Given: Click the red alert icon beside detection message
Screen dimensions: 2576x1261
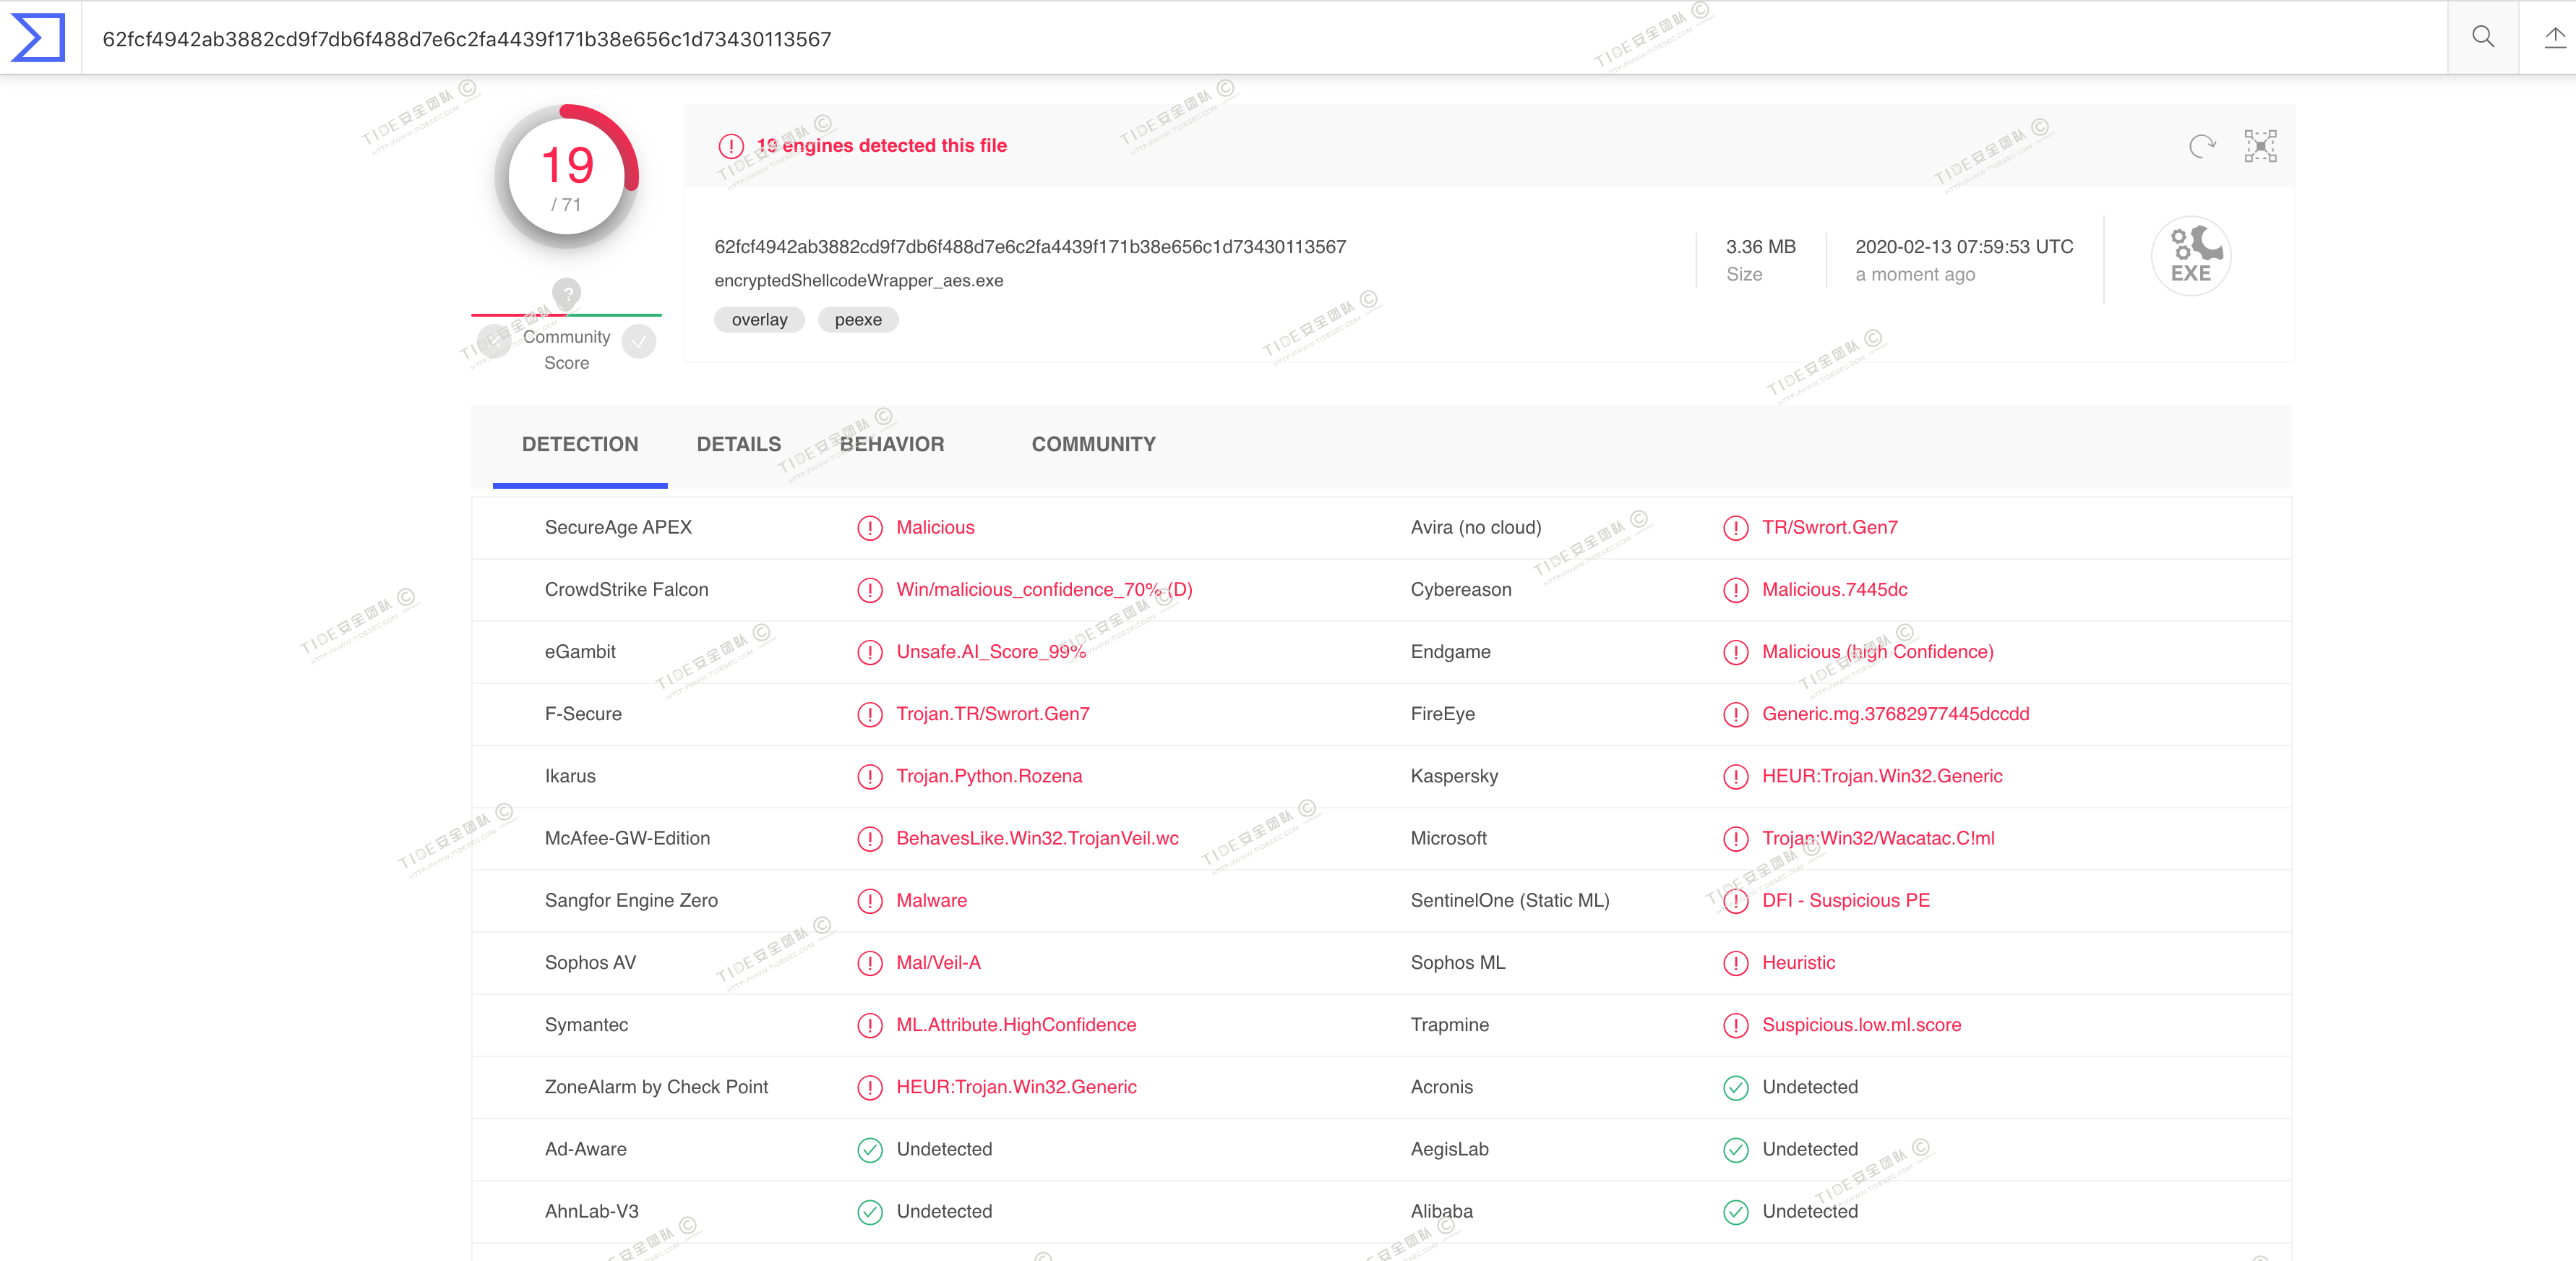Looking at the screenshot, I should coord(731,147).
